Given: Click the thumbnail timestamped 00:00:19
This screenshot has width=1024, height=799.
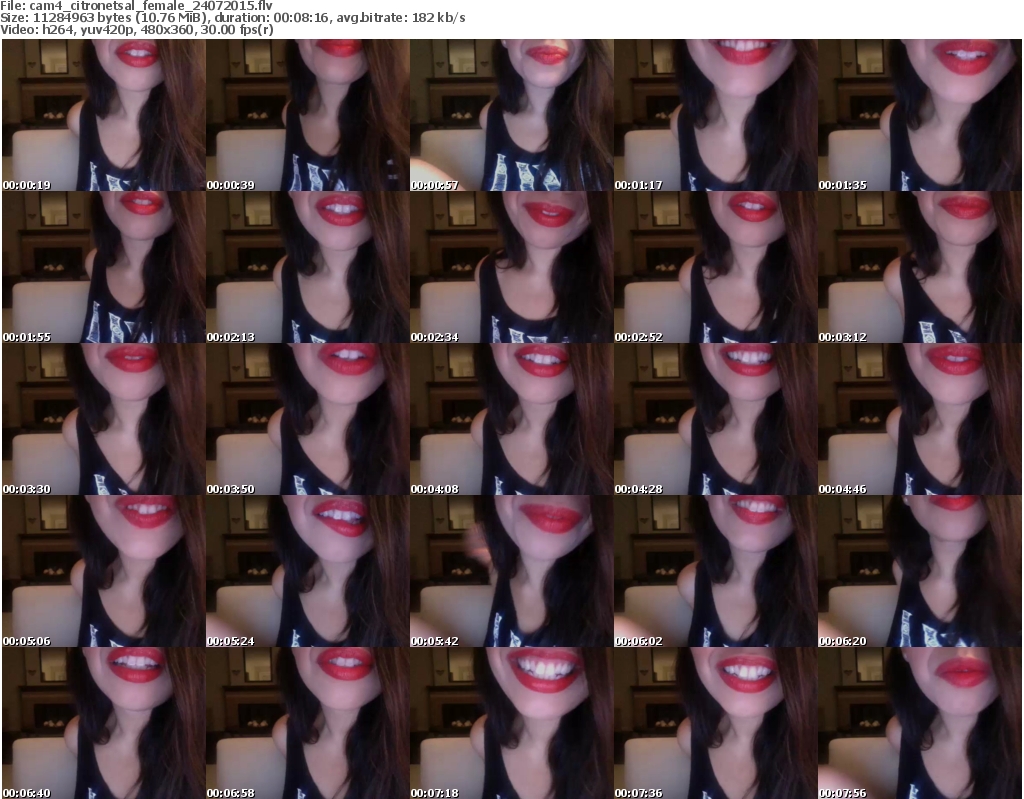Looking at the screenshot, I should pos(103,115).
